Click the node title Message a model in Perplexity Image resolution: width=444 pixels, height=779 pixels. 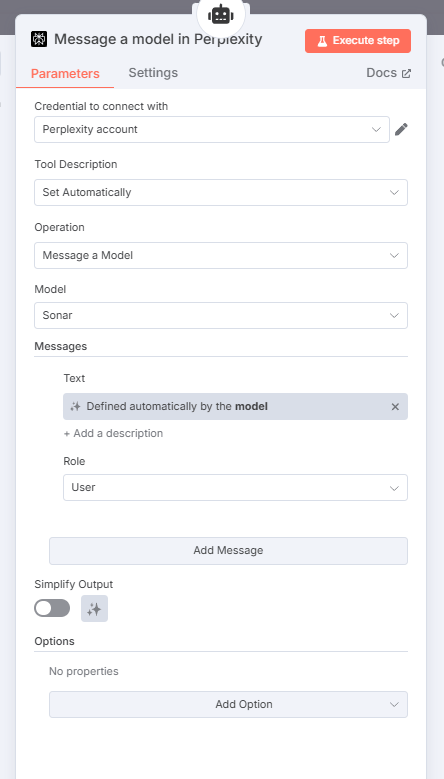pos(158,39)
